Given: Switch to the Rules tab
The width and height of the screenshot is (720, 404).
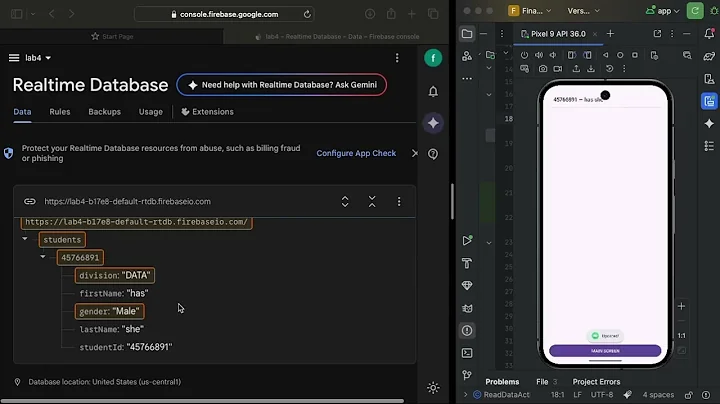Looking at the screenshot, I should click(x=60, y=112).
